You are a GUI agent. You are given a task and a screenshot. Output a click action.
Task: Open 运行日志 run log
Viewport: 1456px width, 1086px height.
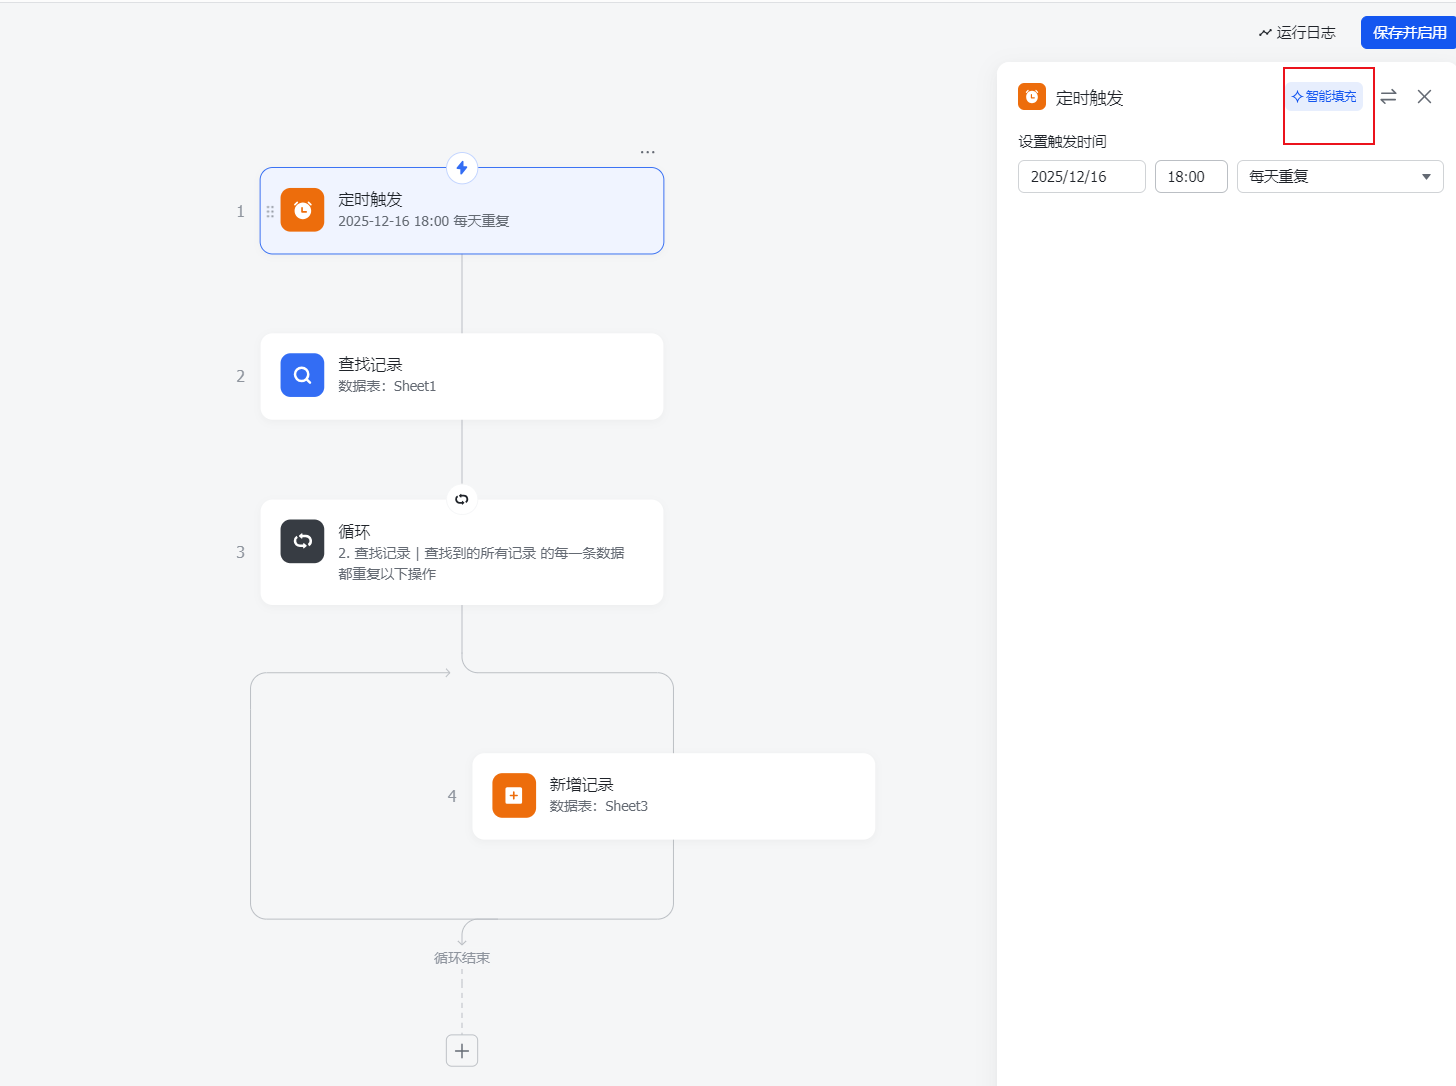[1297, 33]
